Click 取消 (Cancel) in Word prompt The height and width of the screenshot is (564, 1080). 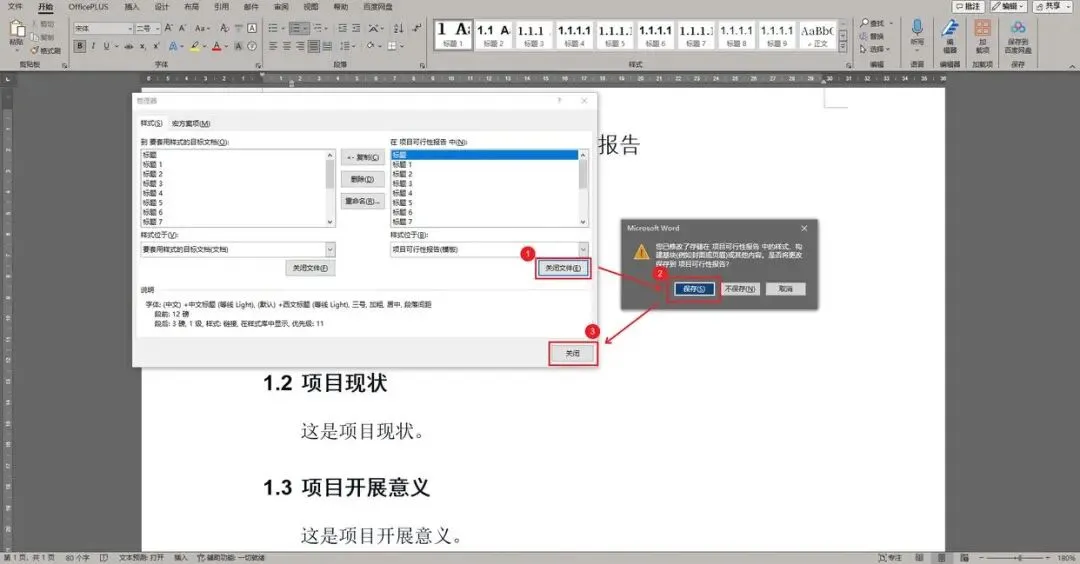click(x=786, y=289)
